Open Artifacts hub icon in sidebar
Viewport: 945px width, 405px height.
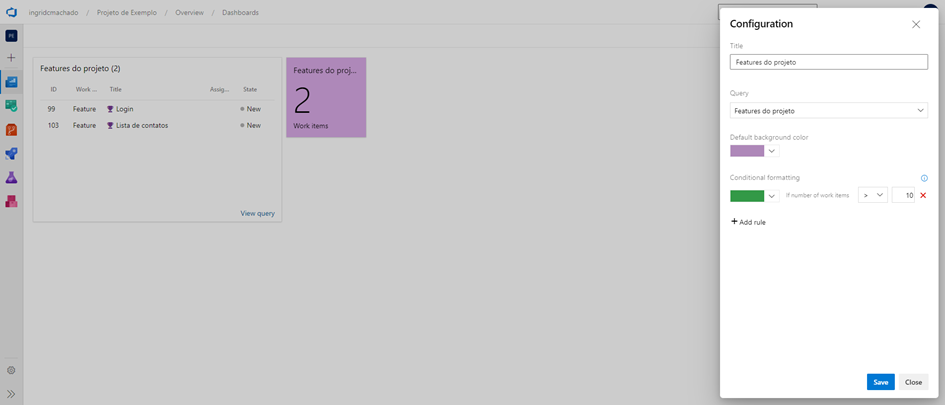point(11,201)
